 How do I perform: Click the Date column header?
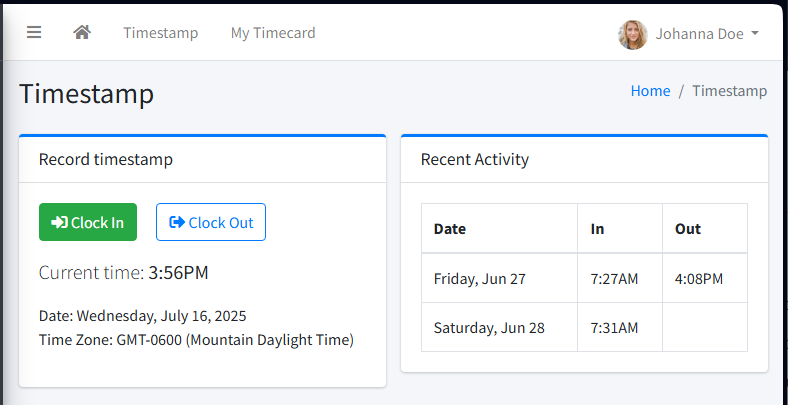point(450,229)
